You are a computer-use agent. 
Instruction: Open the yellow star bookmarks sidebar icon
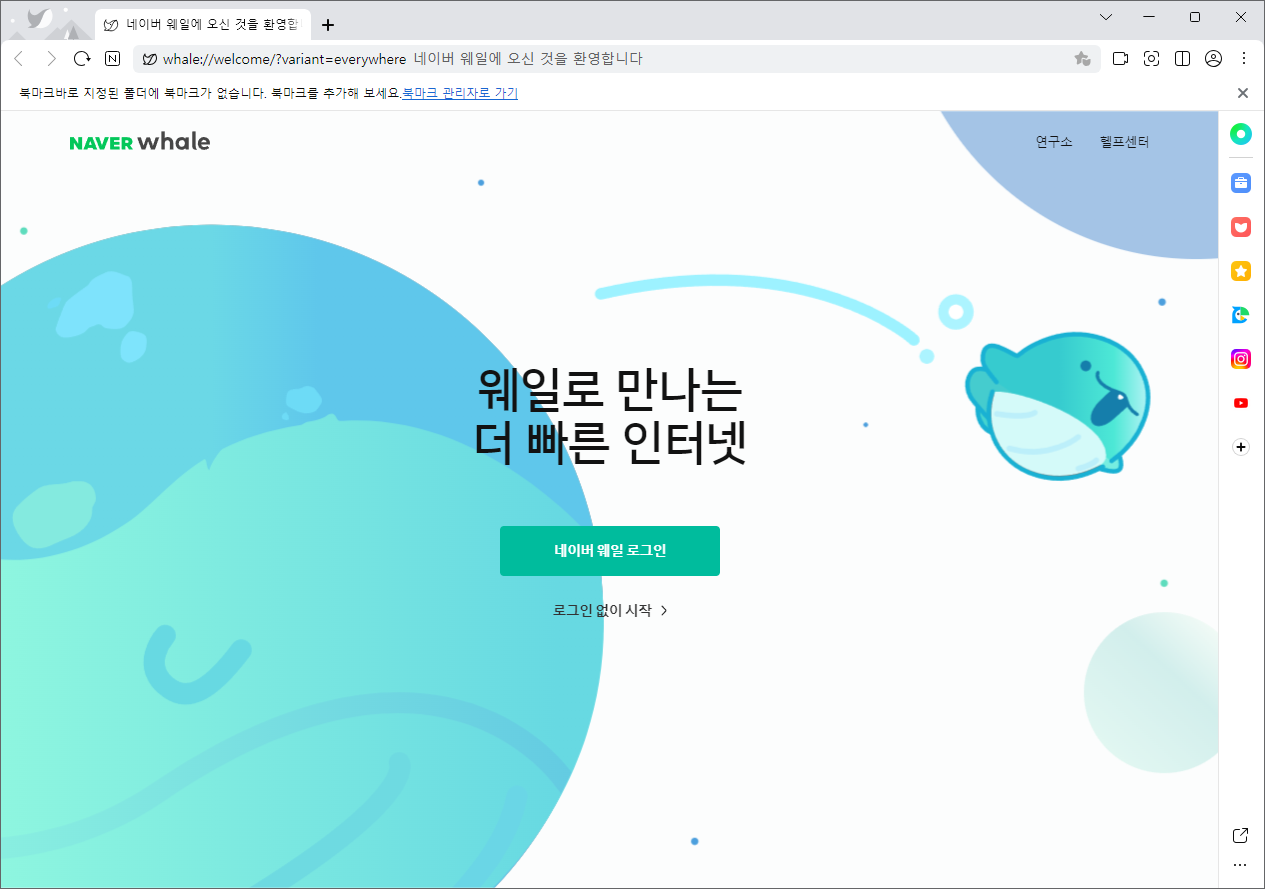click(x=1241, y=271)
